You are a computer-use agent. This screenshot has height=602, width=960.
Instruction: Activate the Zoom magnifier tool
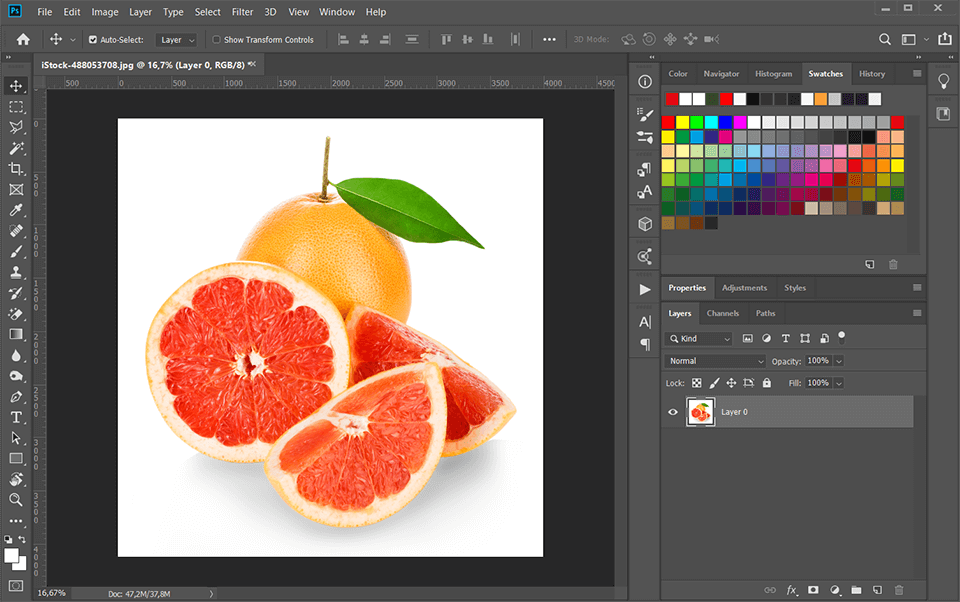(17, 500)
